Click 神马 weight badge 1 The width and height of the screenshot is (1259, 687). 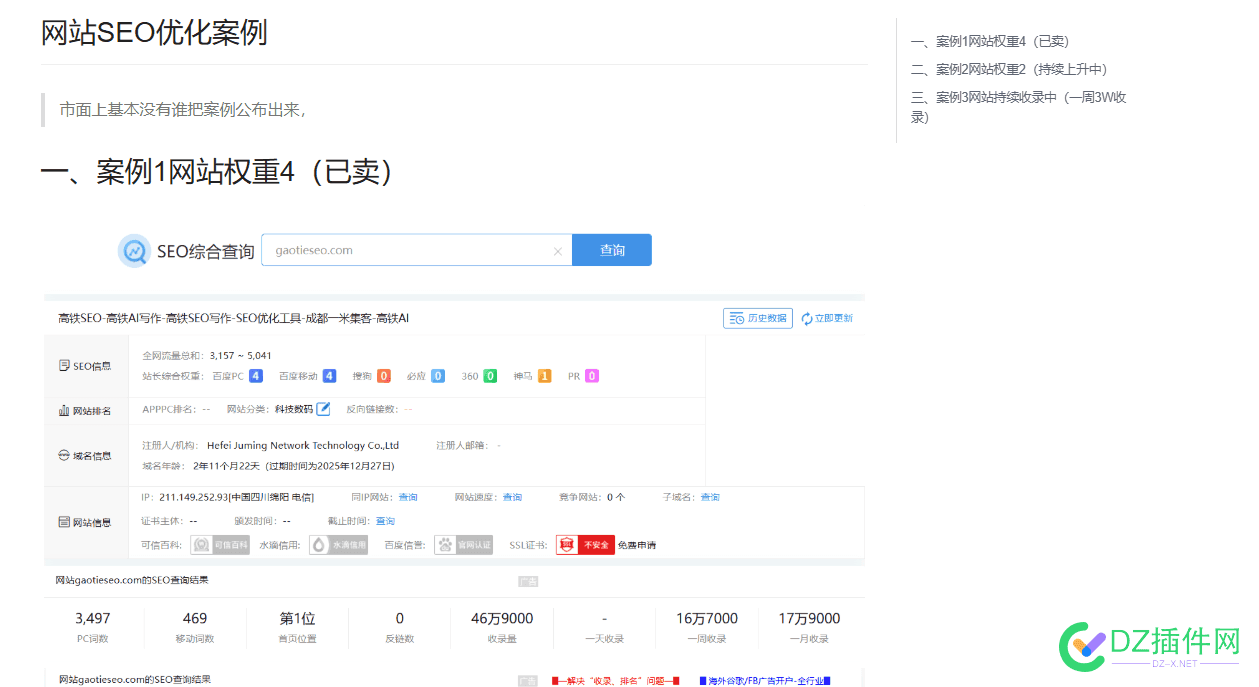tap(544, 376)
